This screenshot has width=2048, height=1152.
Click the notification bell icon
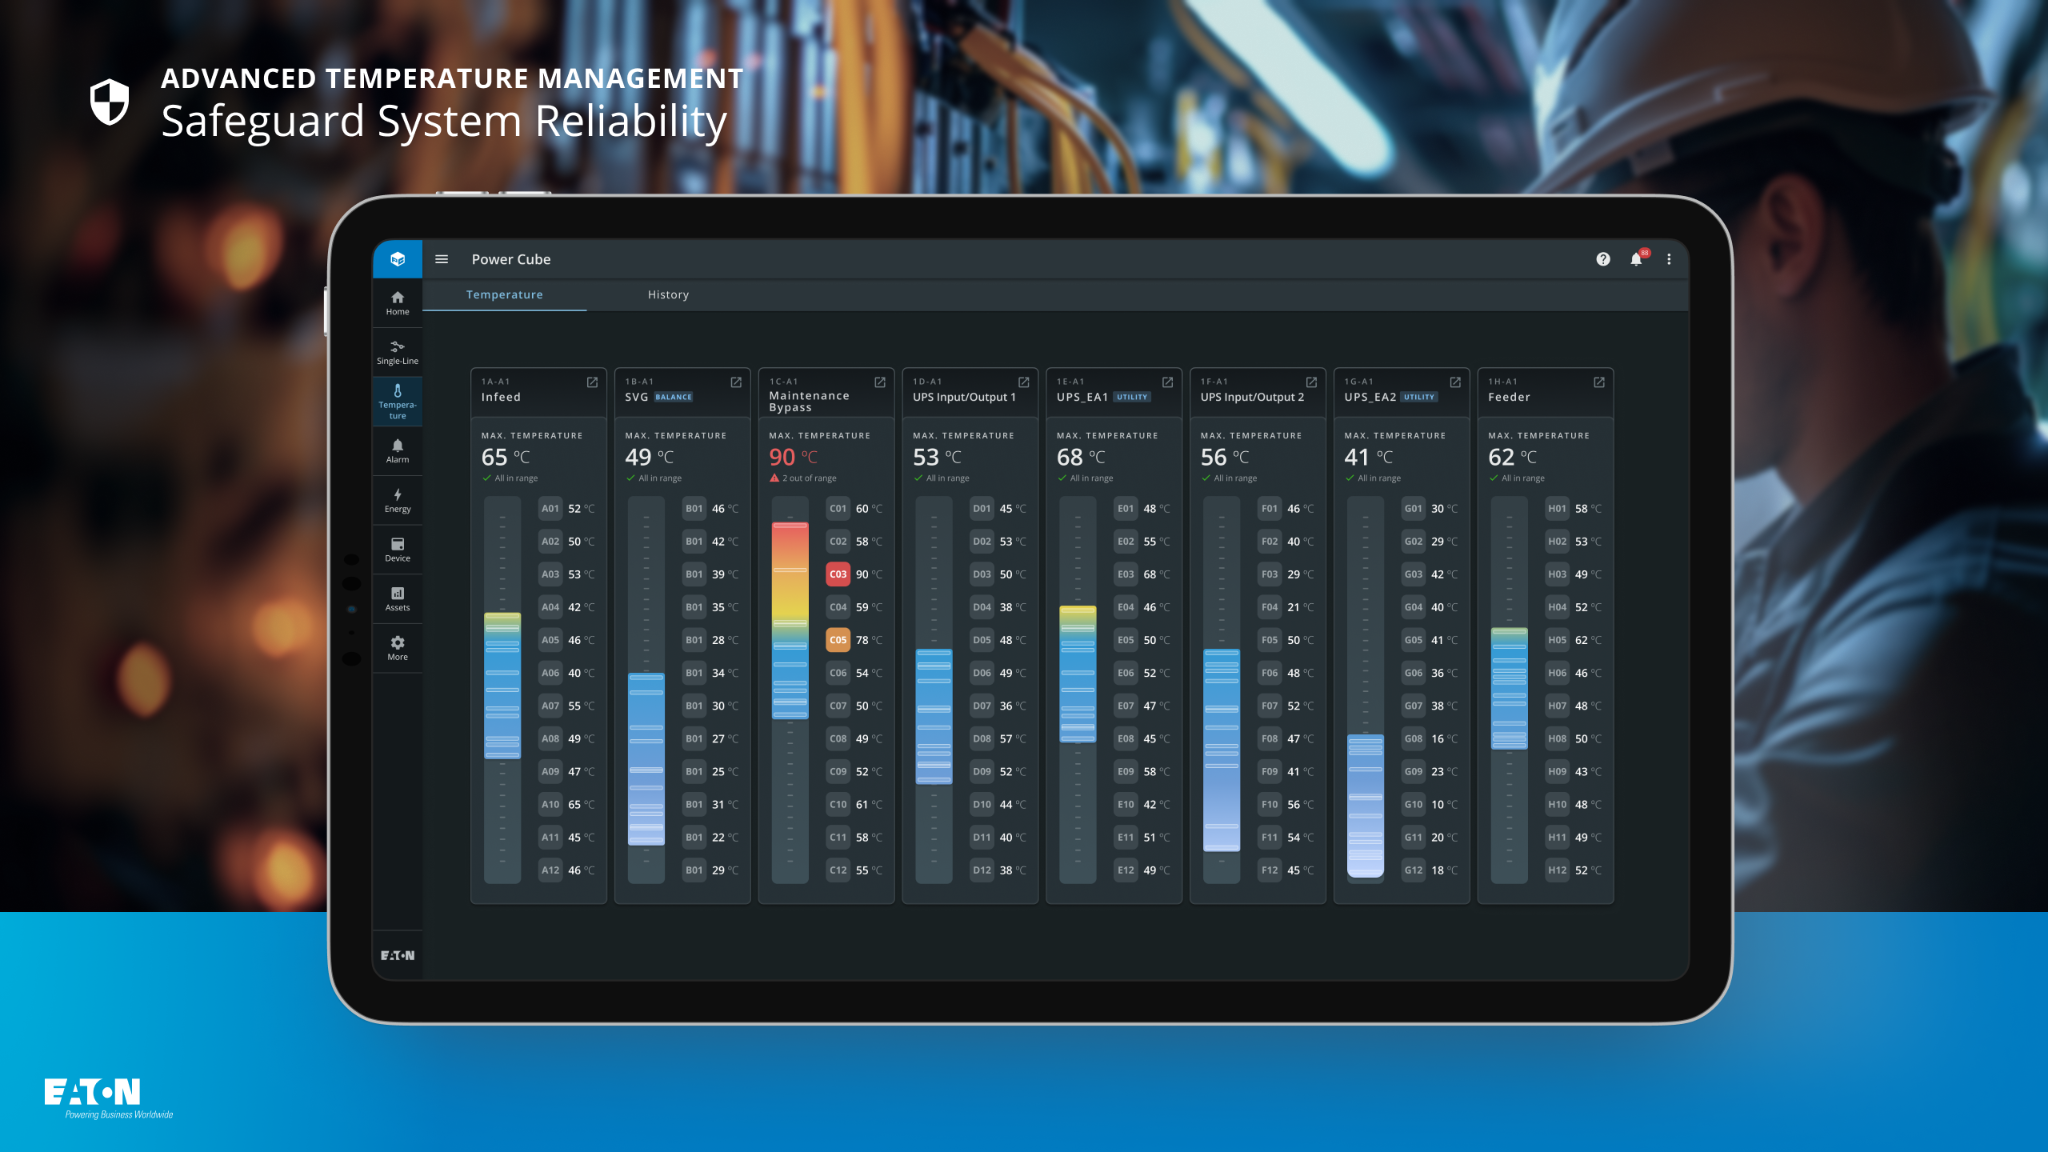(x=1636, y=259)
